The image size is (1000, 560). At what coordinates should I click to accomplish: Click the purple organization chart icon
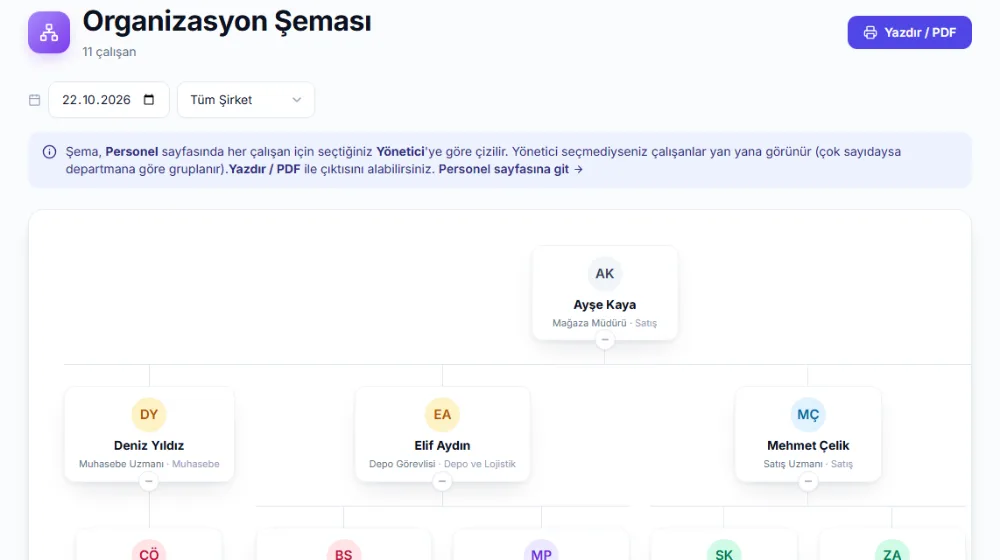49,33
